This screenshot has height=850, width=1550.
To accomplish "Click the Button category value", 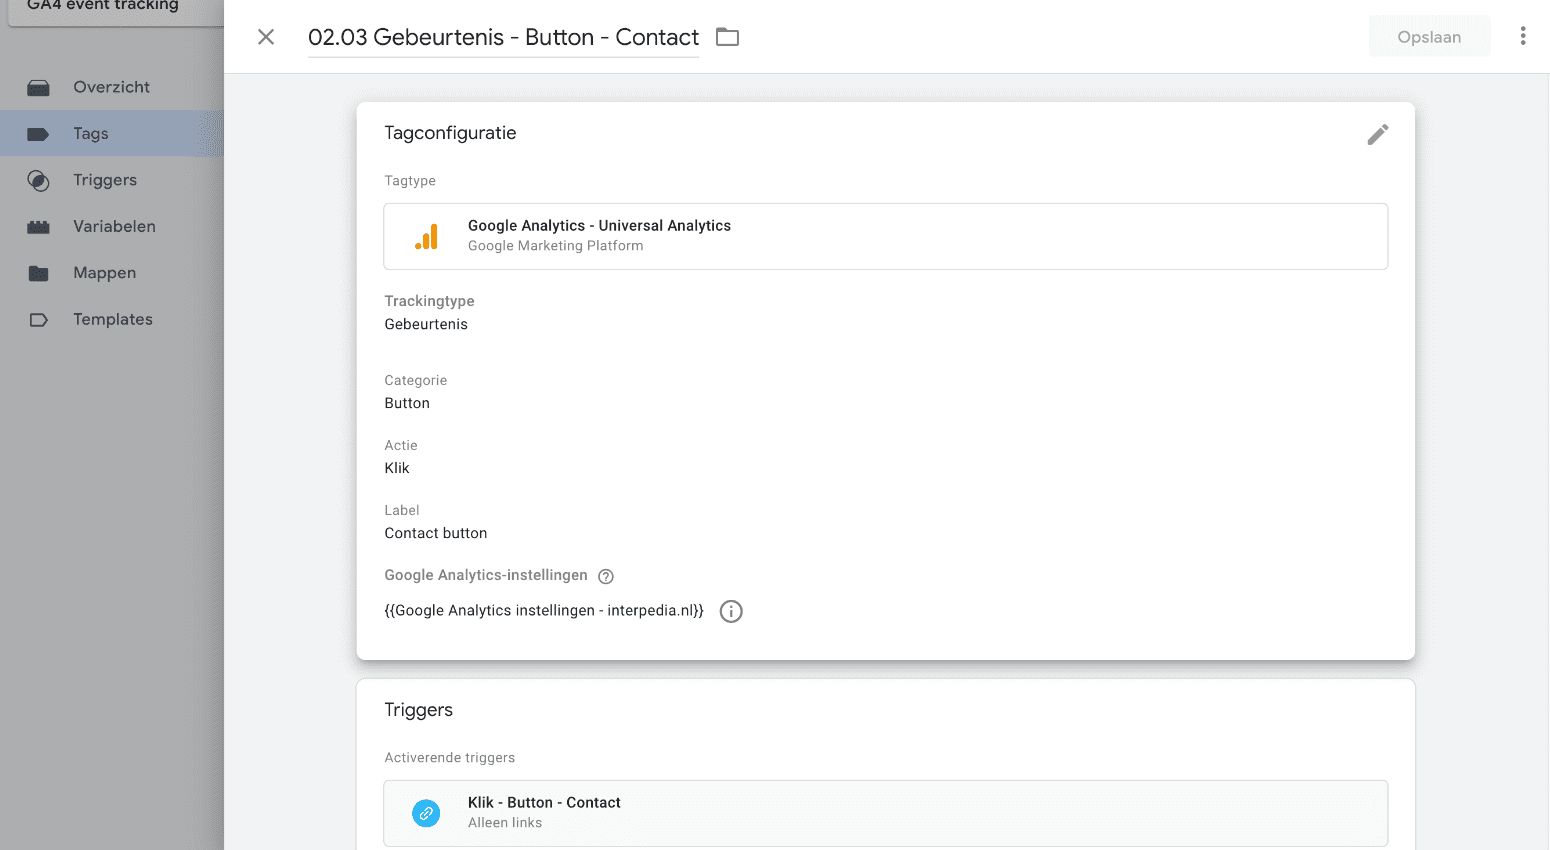I will (407, 403).
